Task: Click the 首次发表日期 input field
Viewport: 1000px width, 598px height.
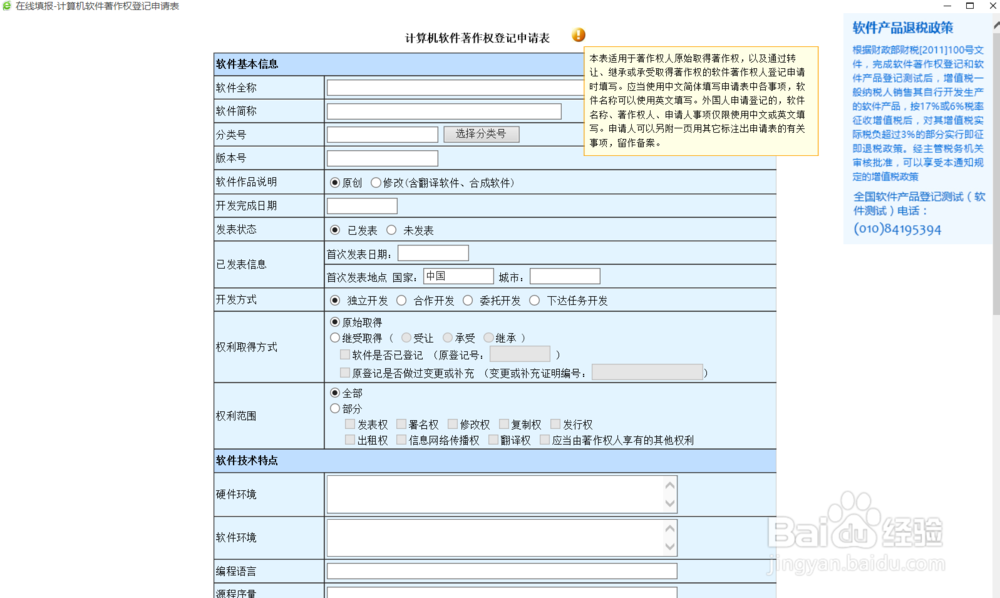Action: (x=433, y=253)
